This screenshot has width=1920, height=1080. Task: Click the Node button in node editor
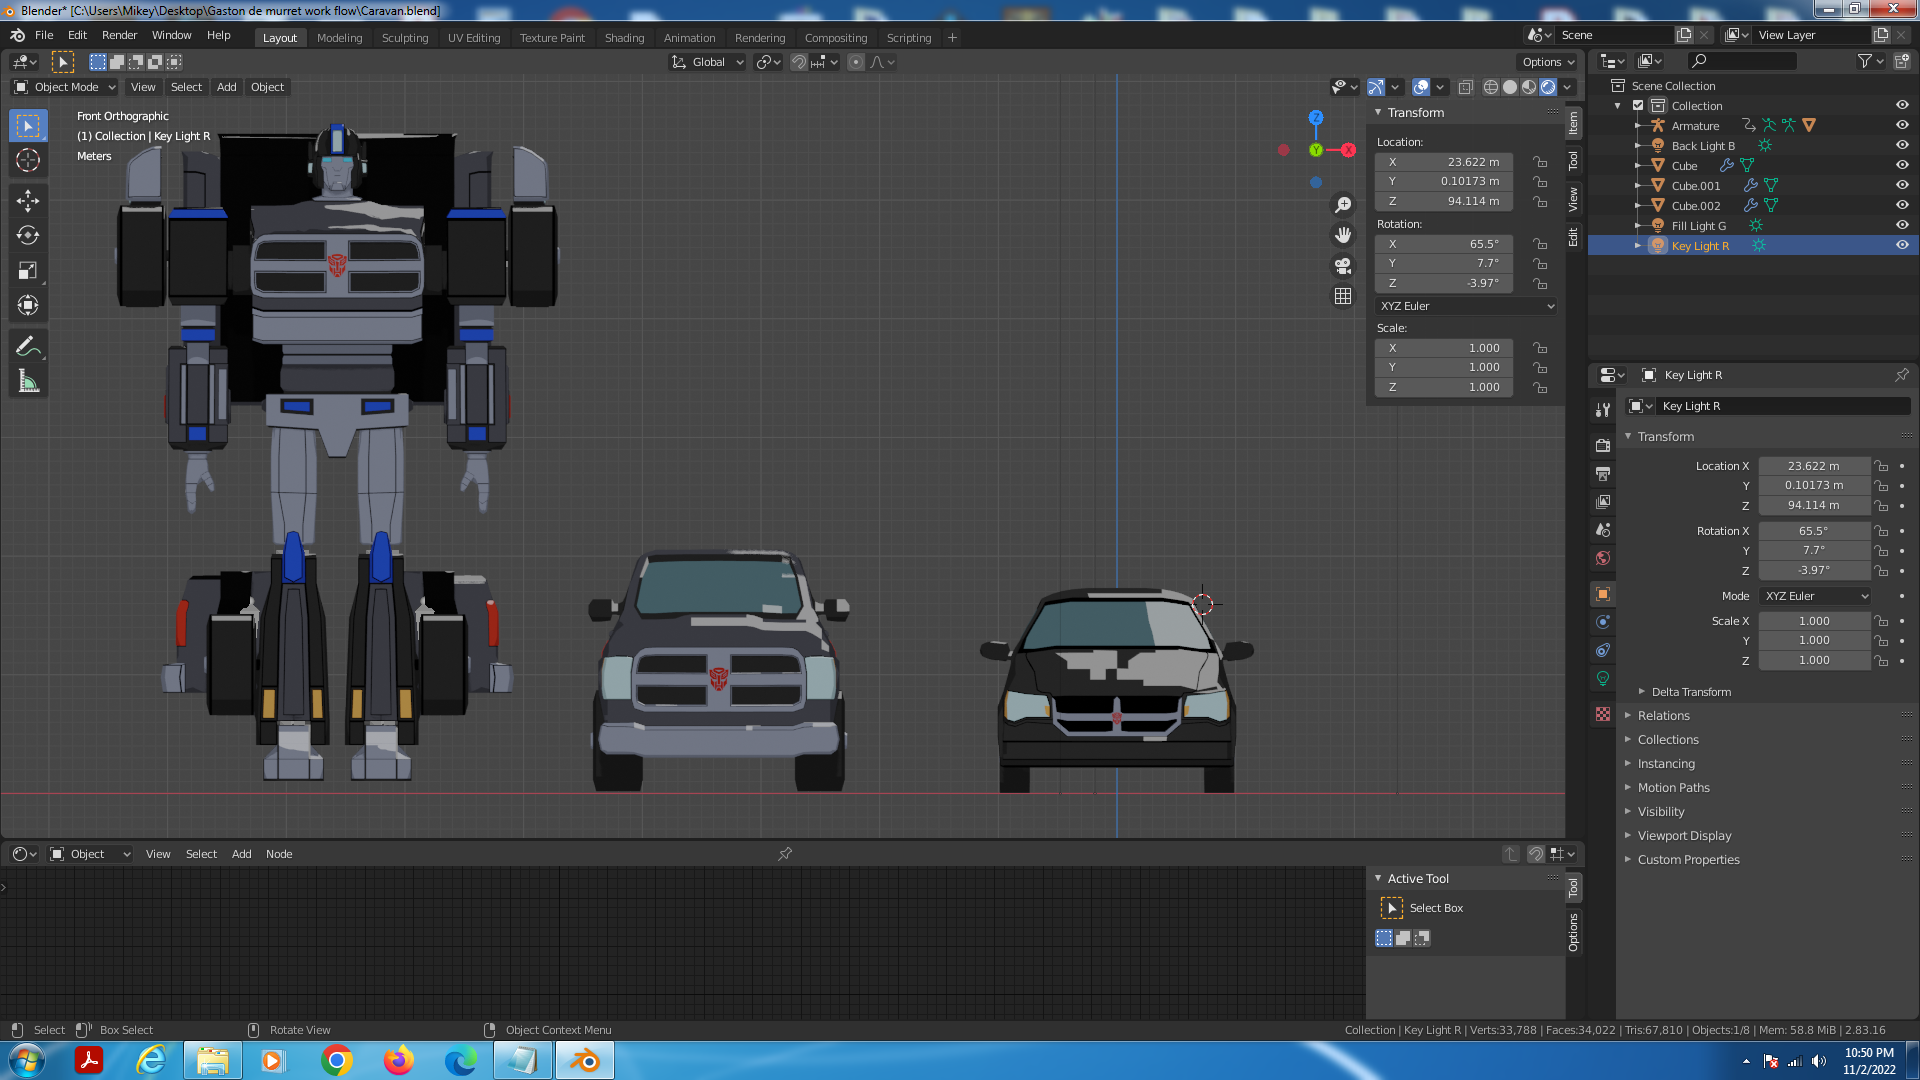coord(279,854)
